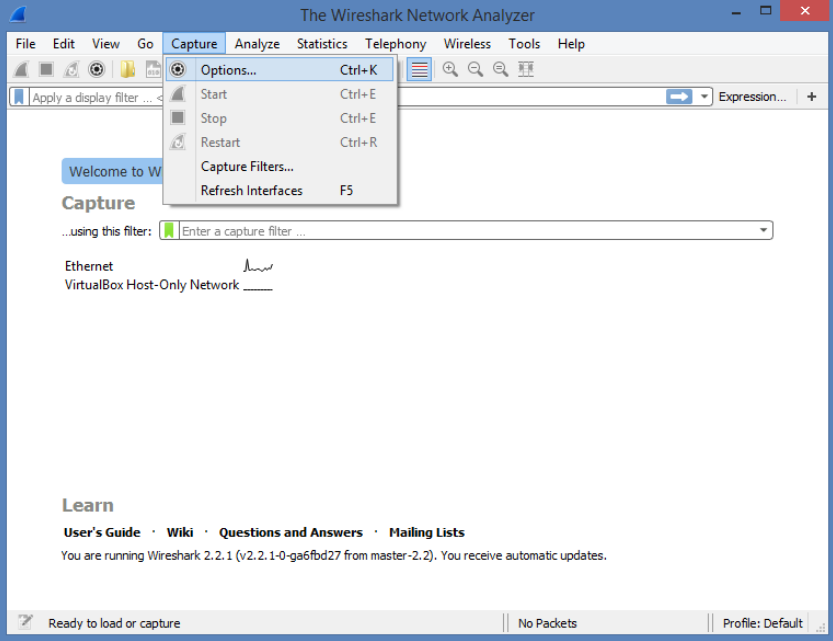Screen dimensions: 833x641
Task: Click the Ethernet traffic sparkline graph
Action: (x=258, y=265)
